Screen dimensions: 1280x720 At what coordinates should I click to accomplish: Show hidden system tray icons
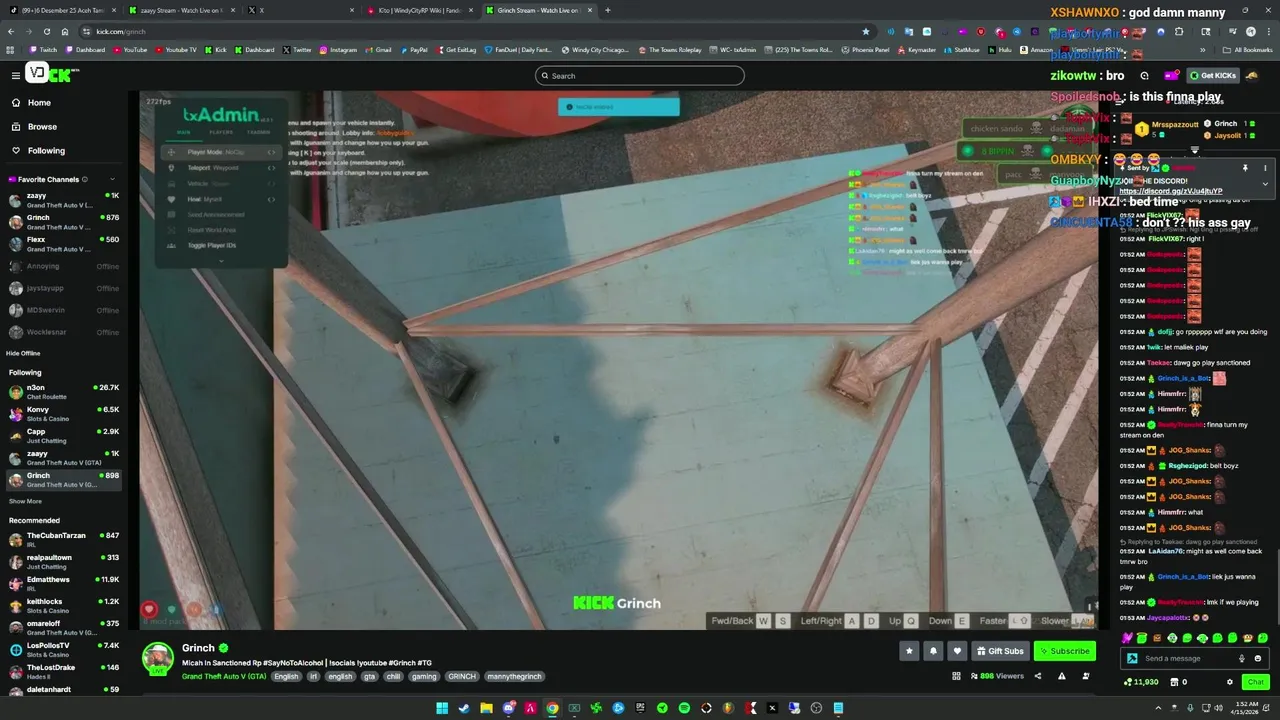click(x=1160, y=708)
